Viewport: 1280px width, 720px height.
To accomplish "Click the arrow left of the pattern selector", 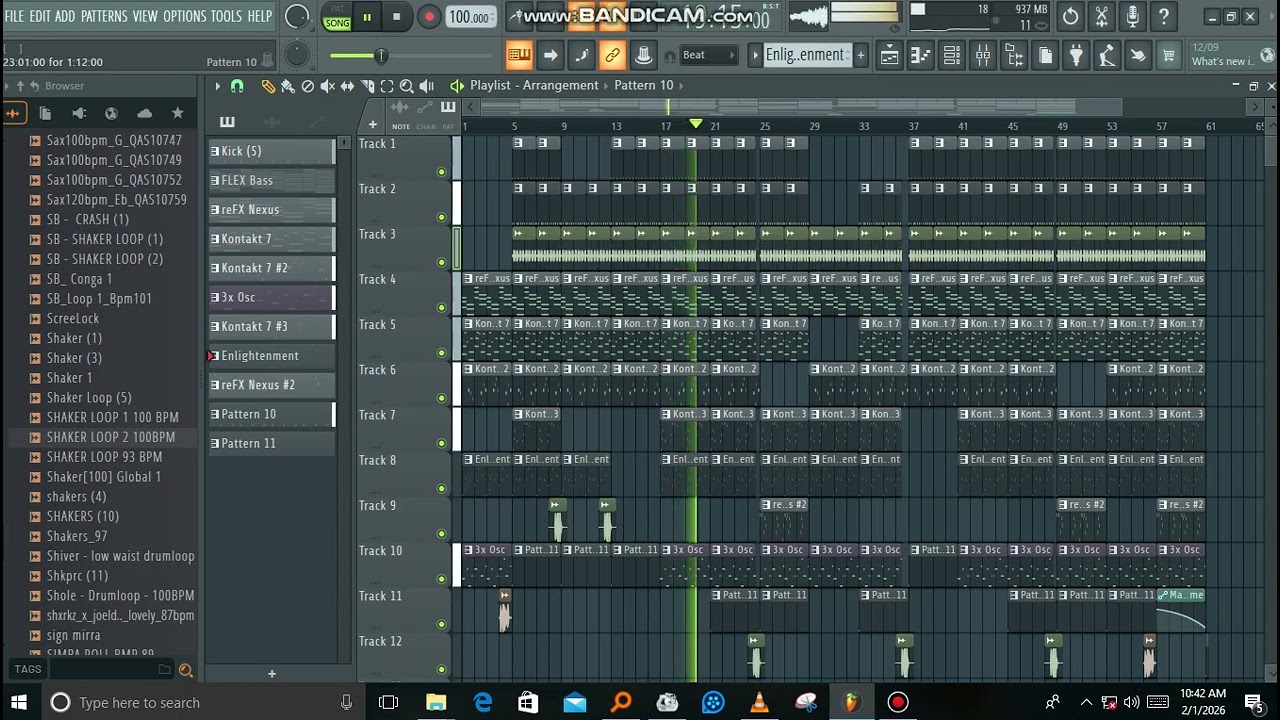I will click(x=755, y=55).
